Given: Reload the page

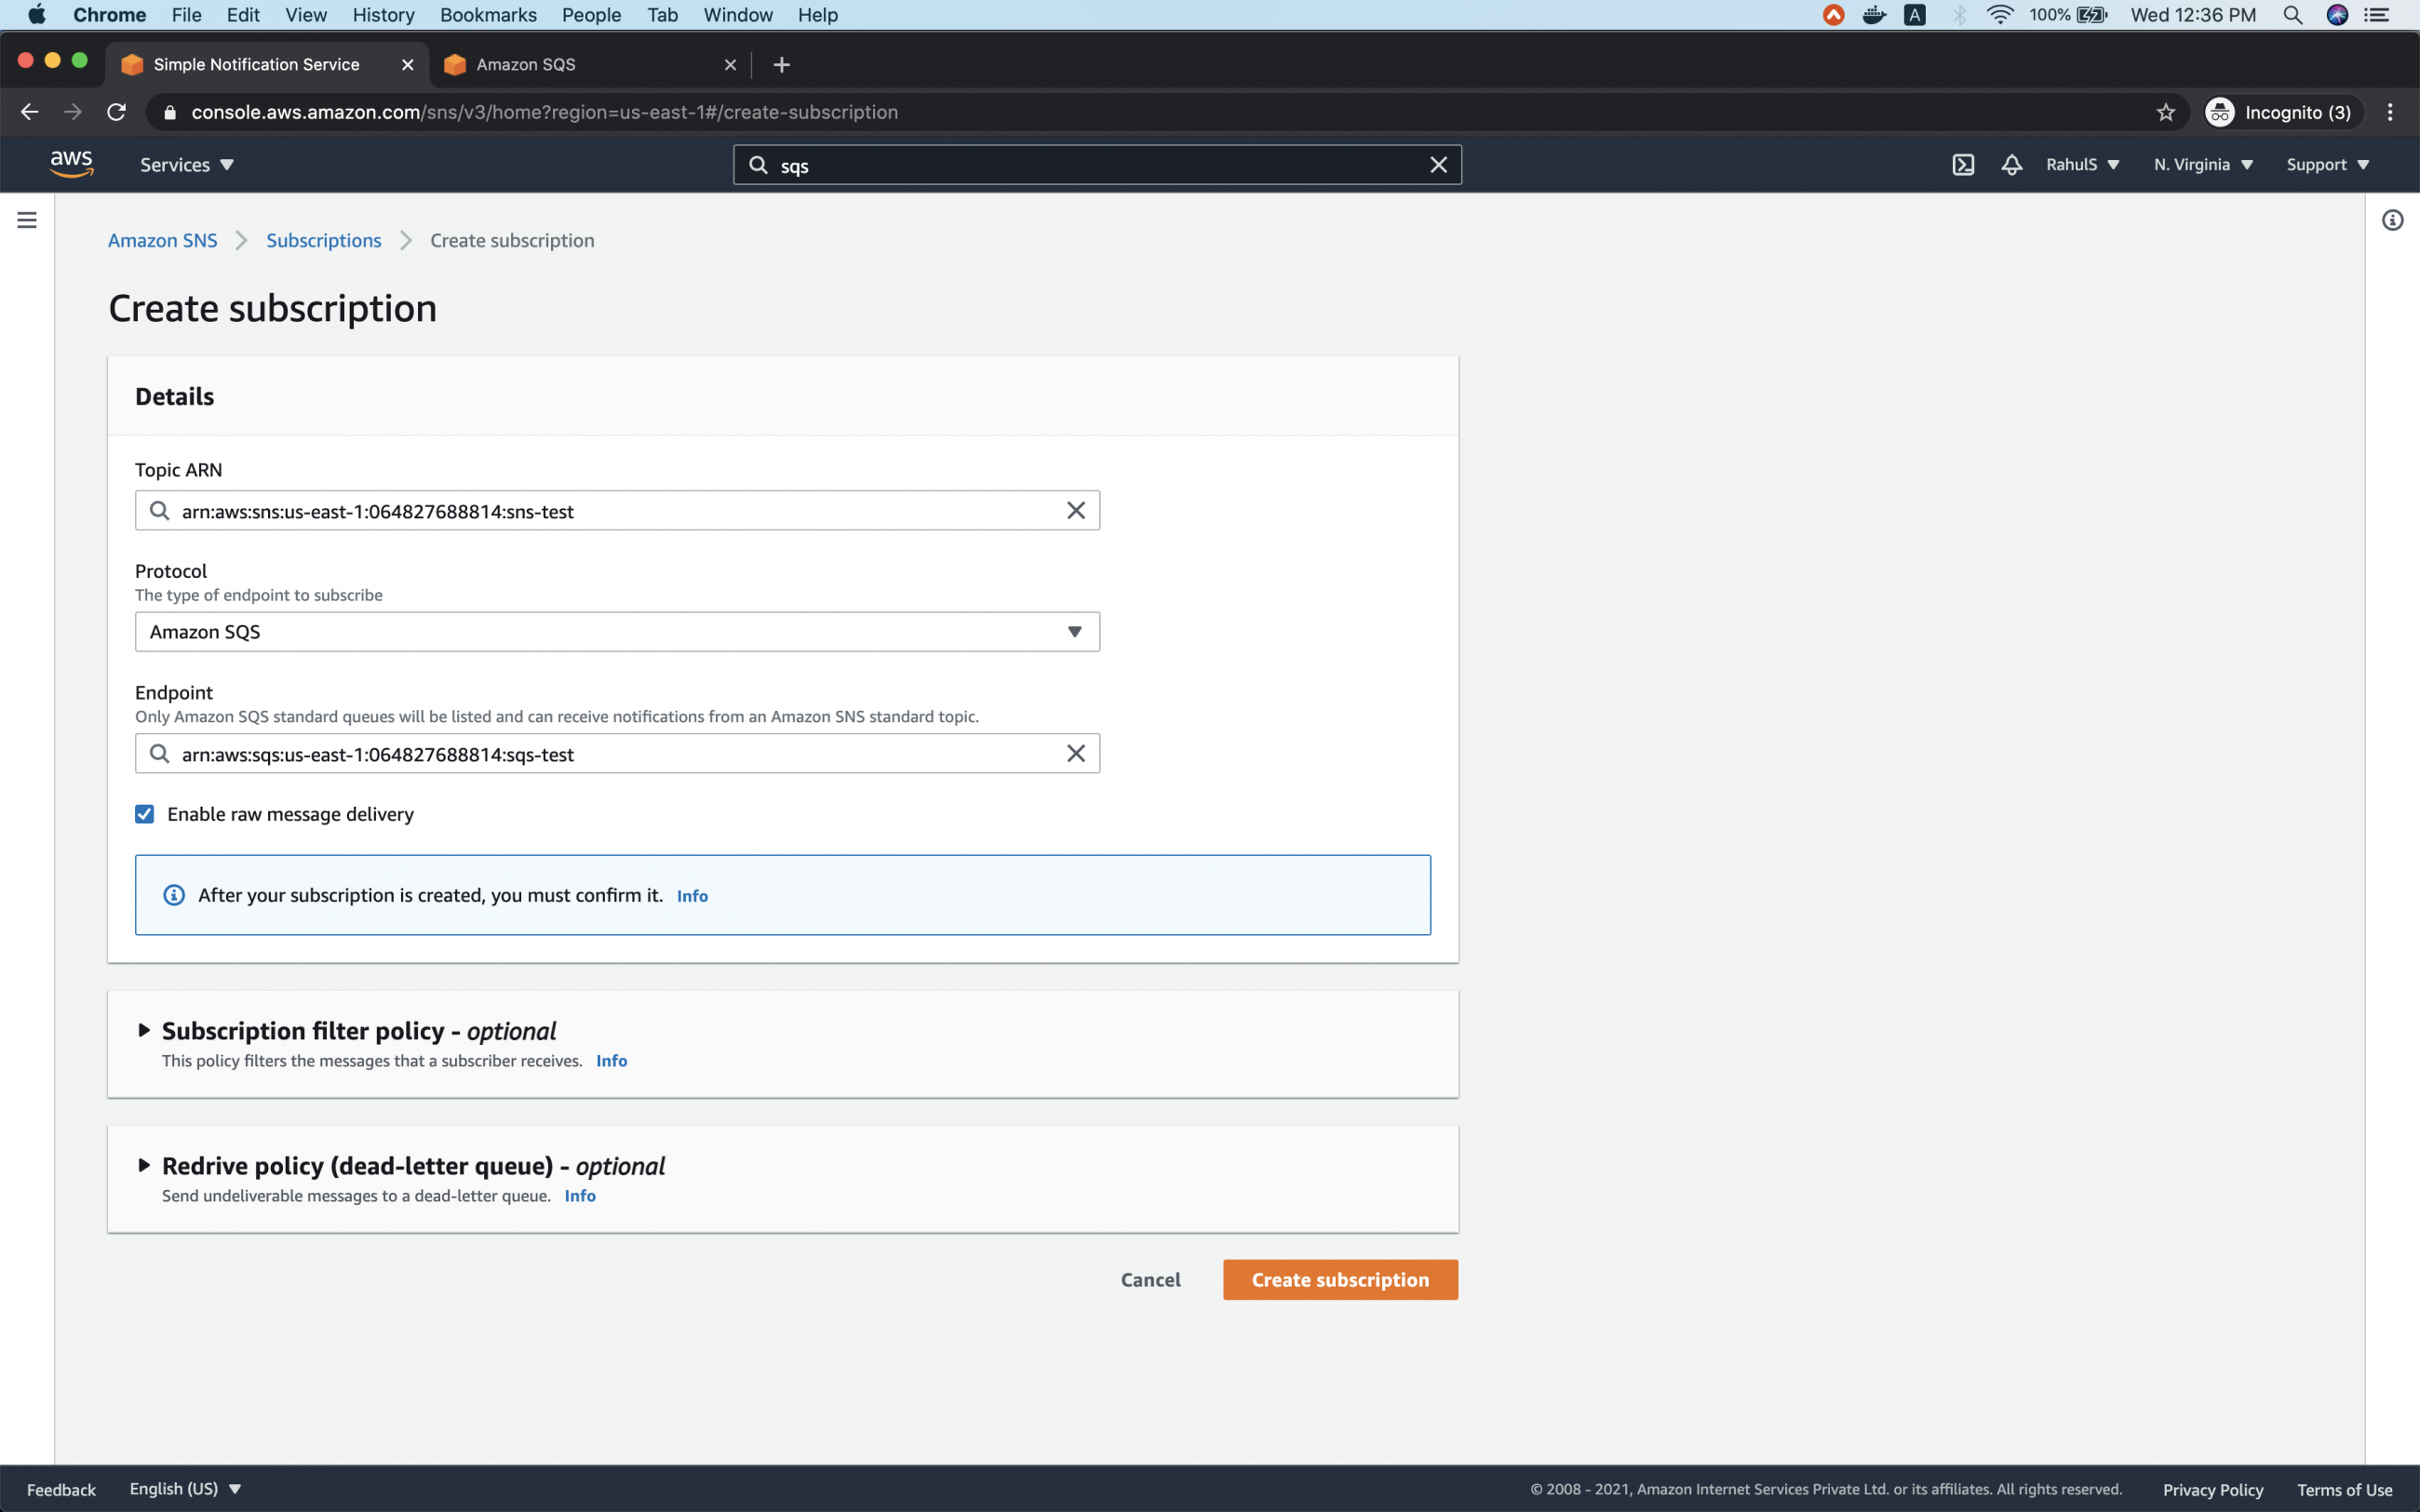Looking at the screenshot, I should click(x=116, y=111).
